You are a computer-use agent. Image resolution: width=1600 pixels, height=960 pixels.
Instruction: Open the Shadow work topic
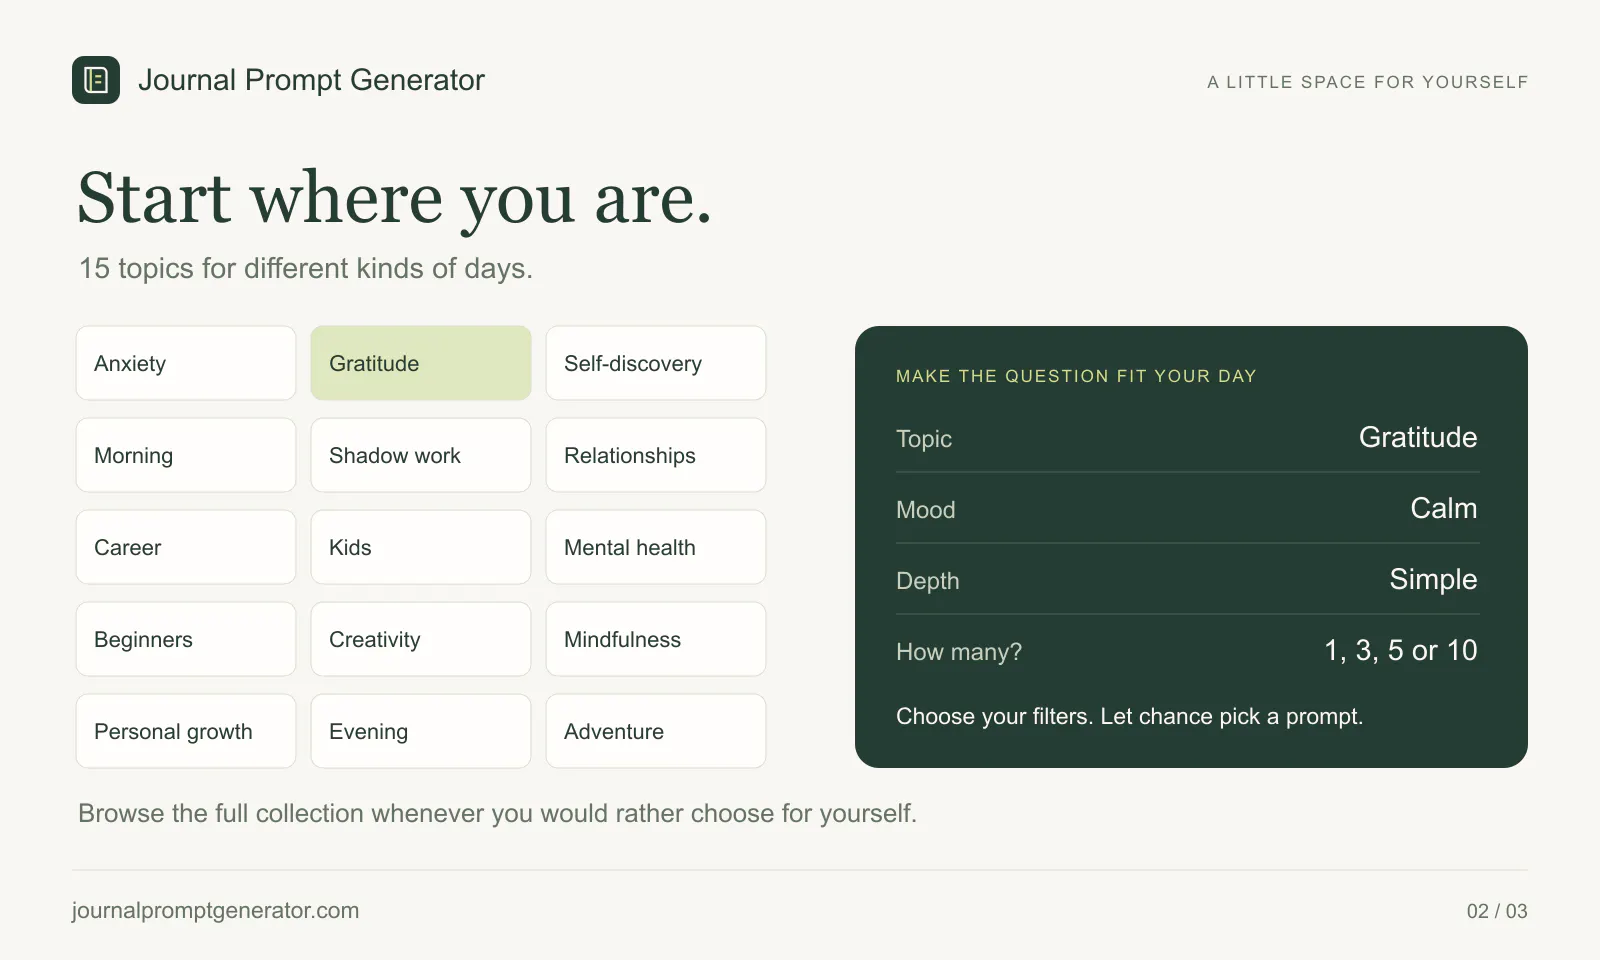tap(421, 455)
